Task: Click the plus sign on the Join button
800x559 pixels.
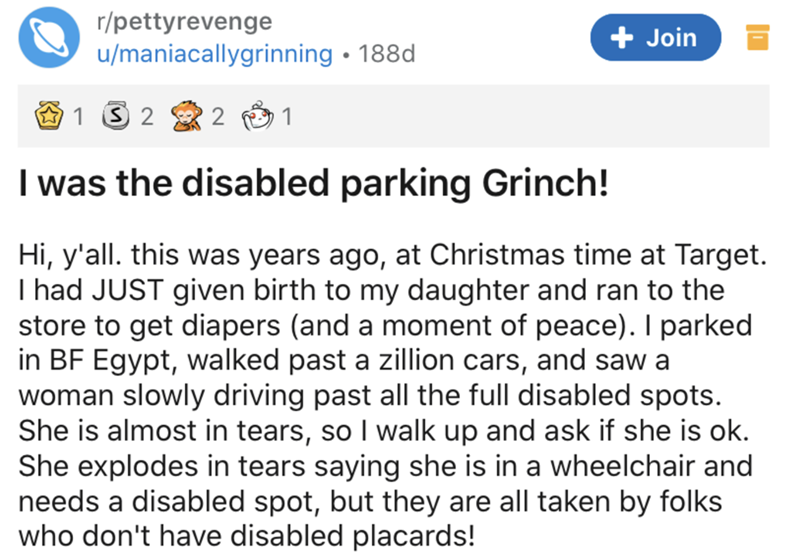Action: coord(620,38)
